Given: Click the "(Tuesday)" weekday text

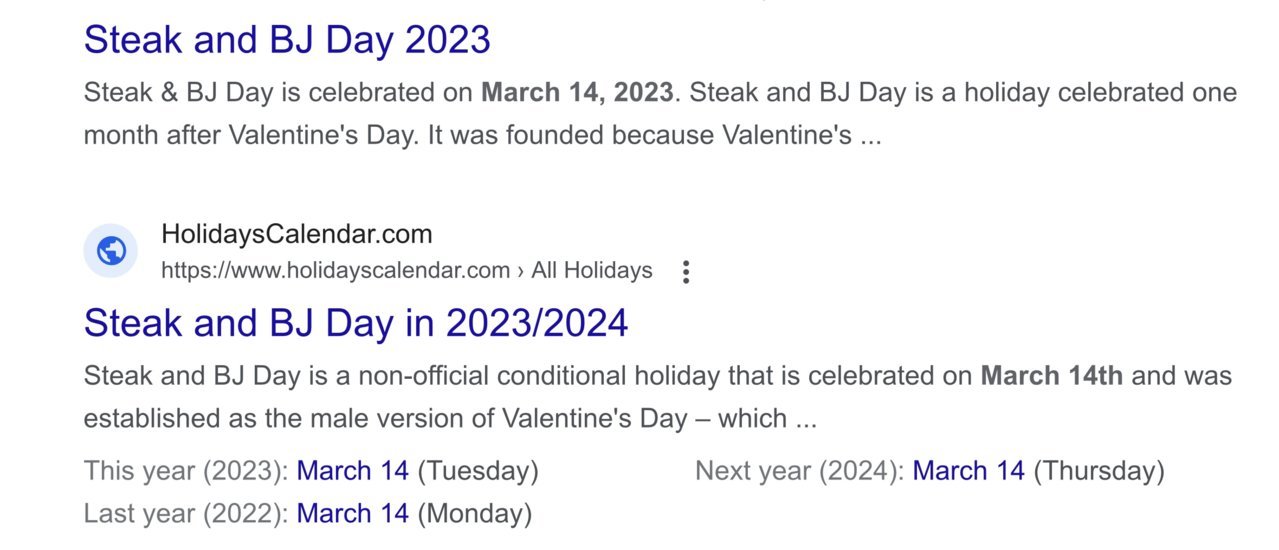Looking at the screenshot, I should pyautogui.click(x=478, y=470).
